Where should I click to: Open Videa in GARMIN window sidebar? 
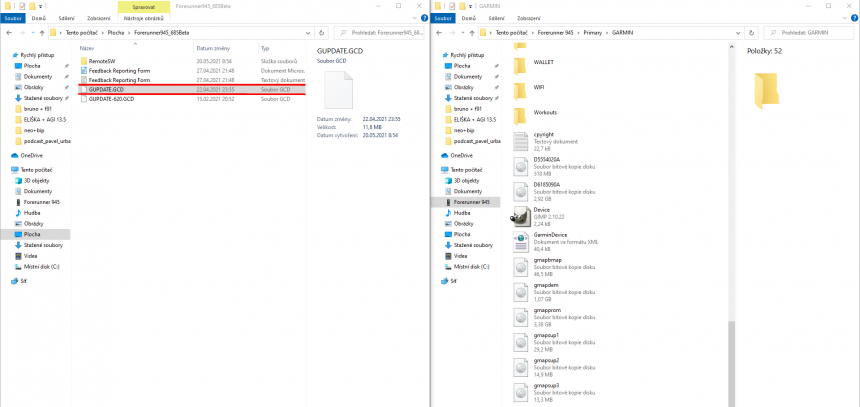(455, 256)
